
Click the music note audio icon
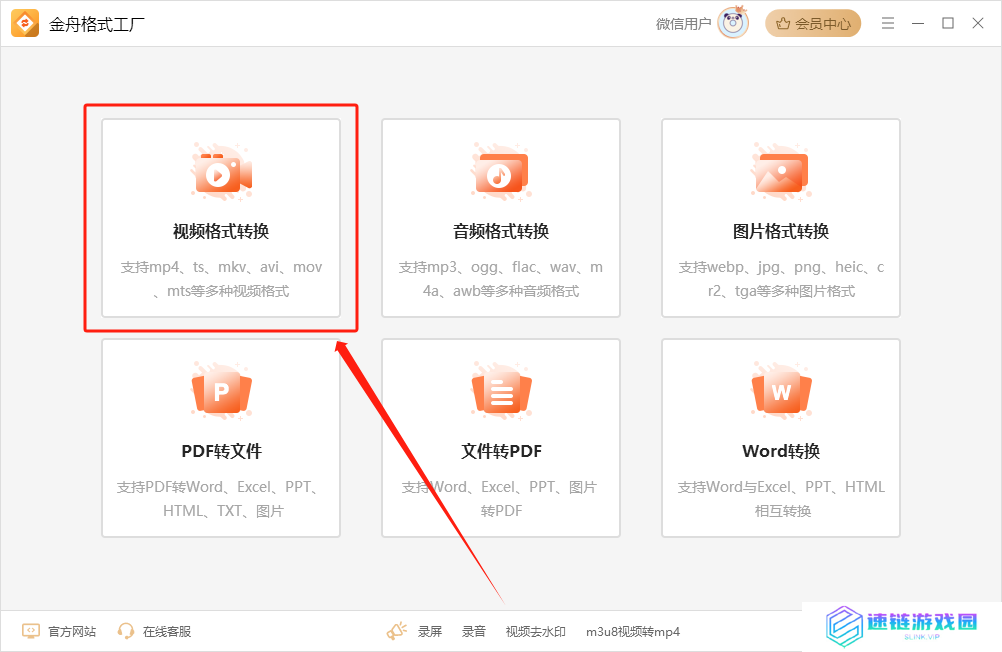(501, 173)
